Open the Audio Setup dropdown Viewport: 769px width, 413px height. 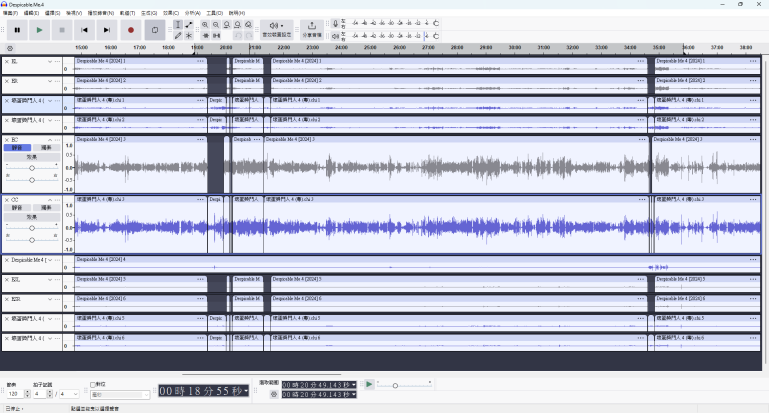pyautogui.click(x=277, y=29)
